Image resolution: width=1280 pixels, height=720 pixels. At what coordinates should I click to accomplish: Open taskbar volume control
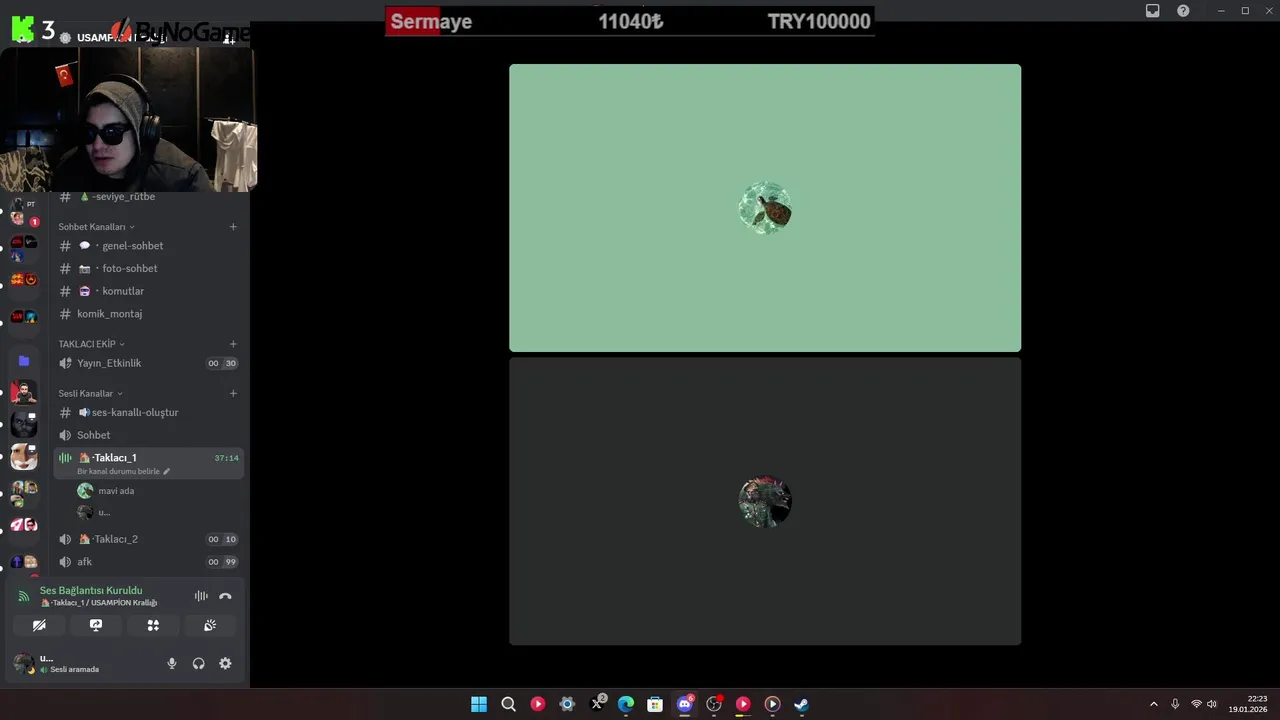[1212, 704]
